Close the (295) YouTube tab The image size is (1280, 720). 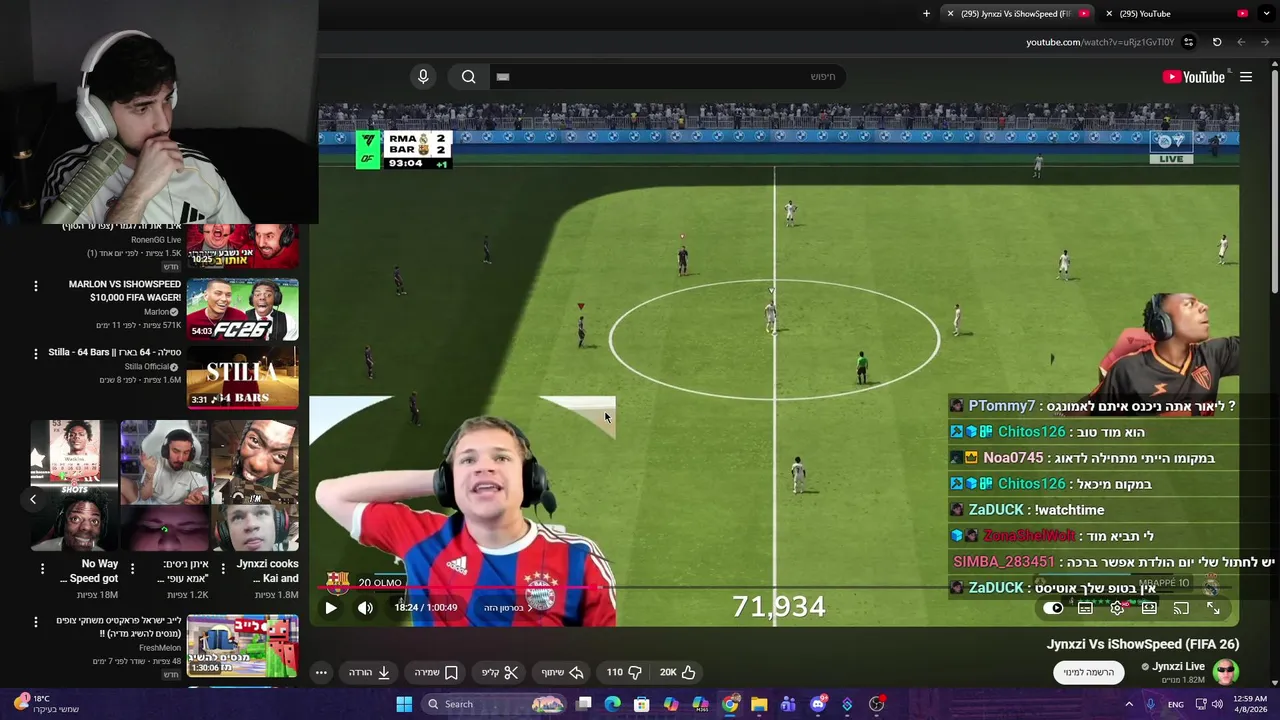(x=1109, y=13)
